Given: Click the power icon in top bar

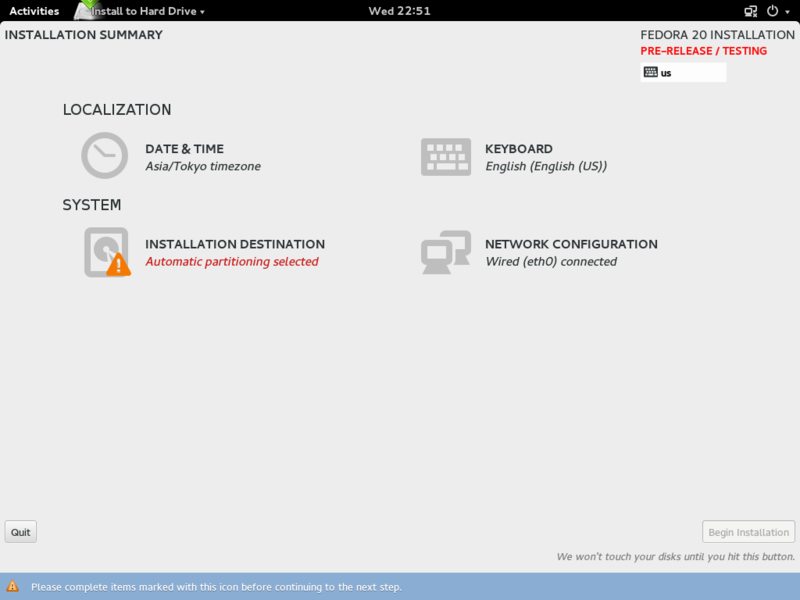Looking at the screenshot, I should click(772, 11).
